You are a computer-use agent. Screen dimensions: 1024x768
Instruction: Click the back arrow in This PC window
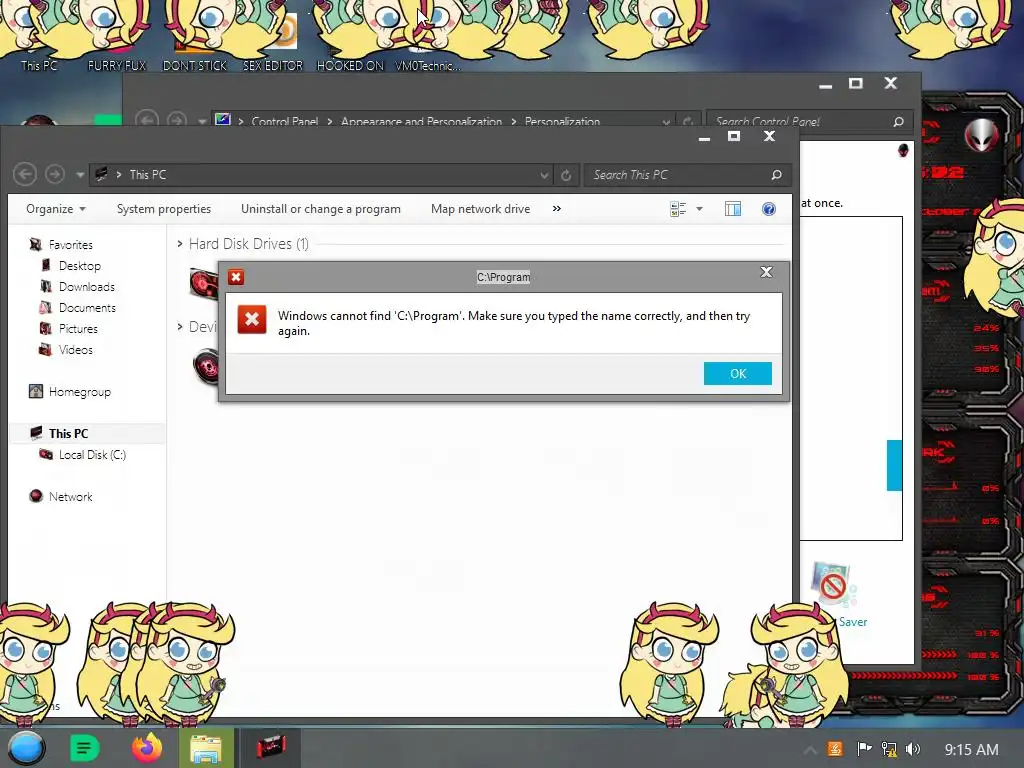25,174
